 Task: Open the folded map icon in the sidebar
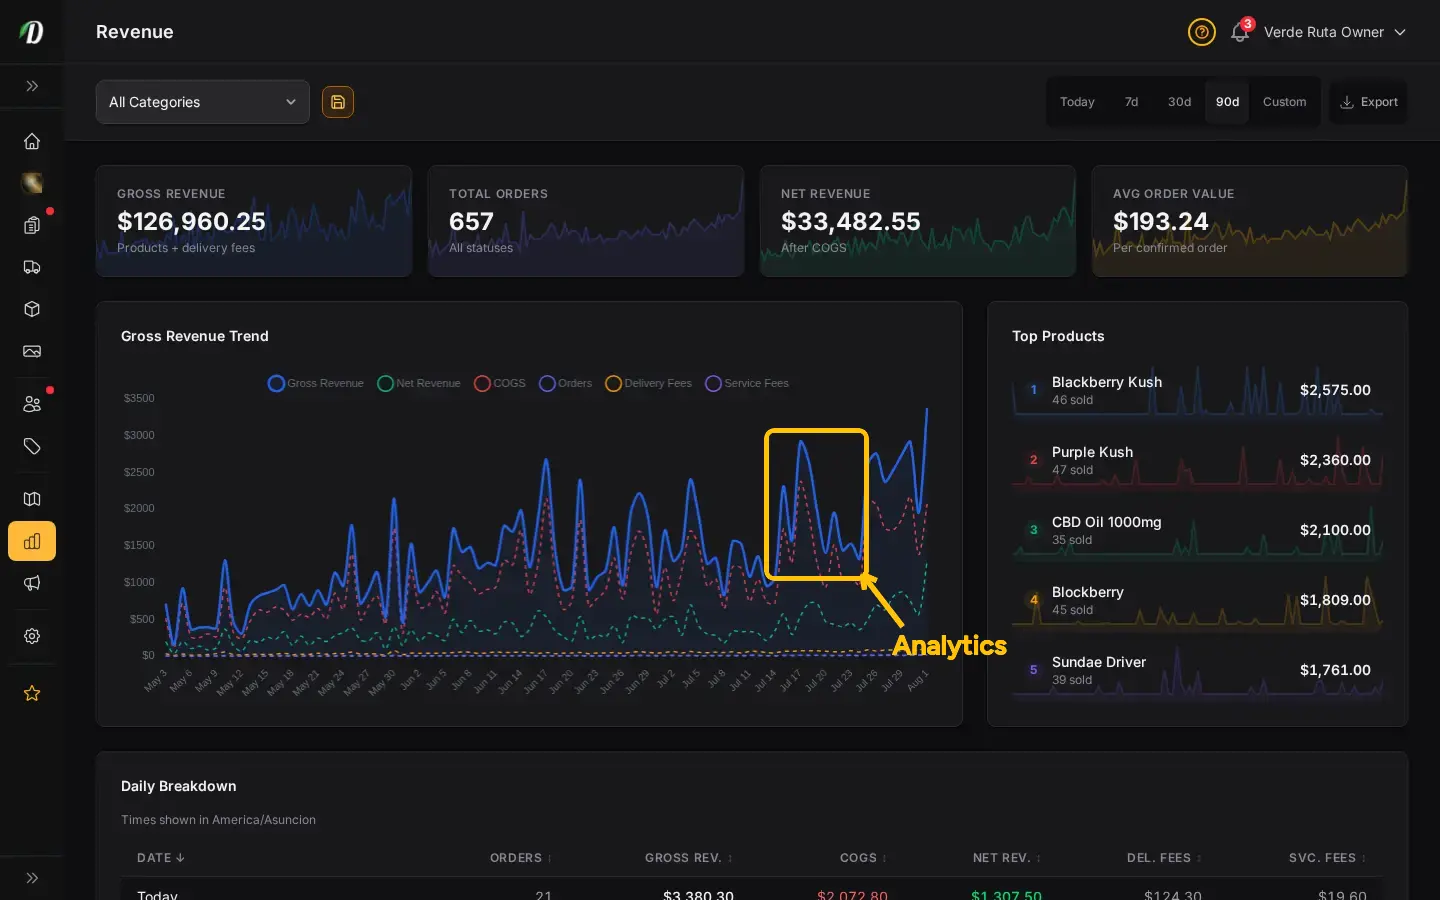(x=32, y=499)
